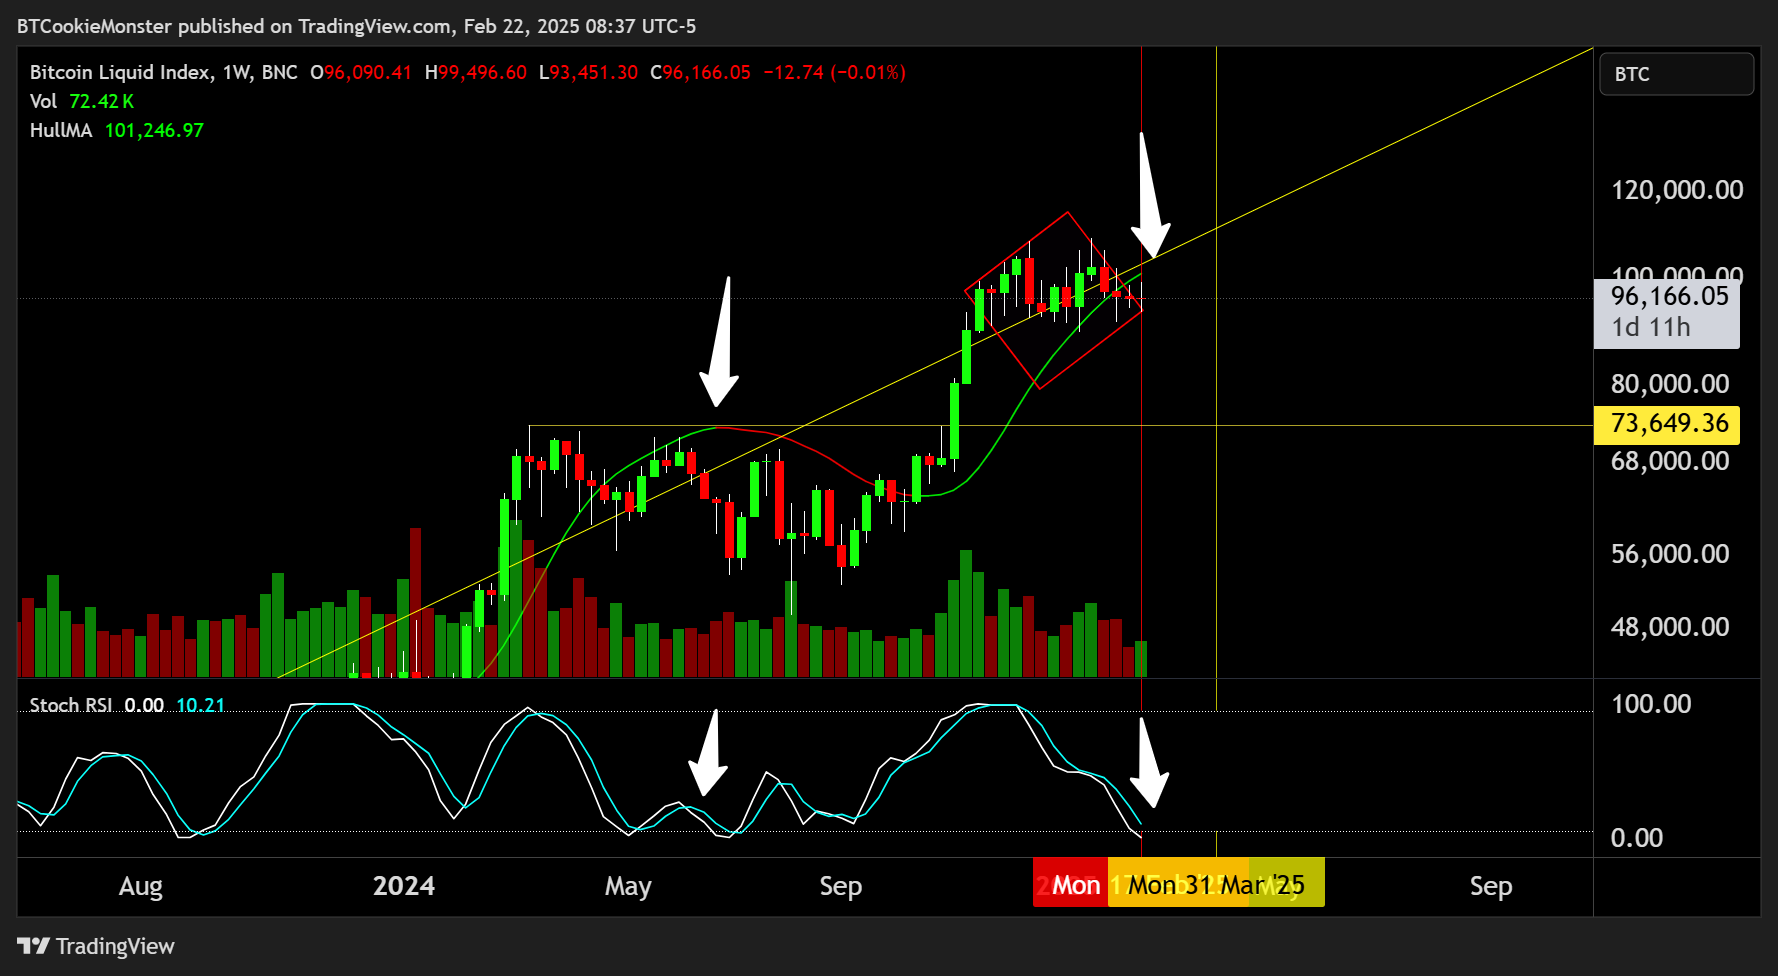The width and height of the screenshot is (1778, 976).
Task: Click the BTC currency label box
Action: click(1677, 74)
